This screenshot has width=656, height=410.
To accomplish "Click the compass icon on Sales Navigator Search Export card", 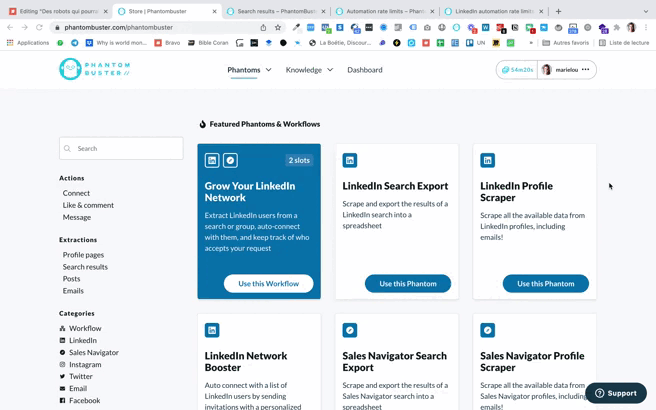I will tap(350, 330).
